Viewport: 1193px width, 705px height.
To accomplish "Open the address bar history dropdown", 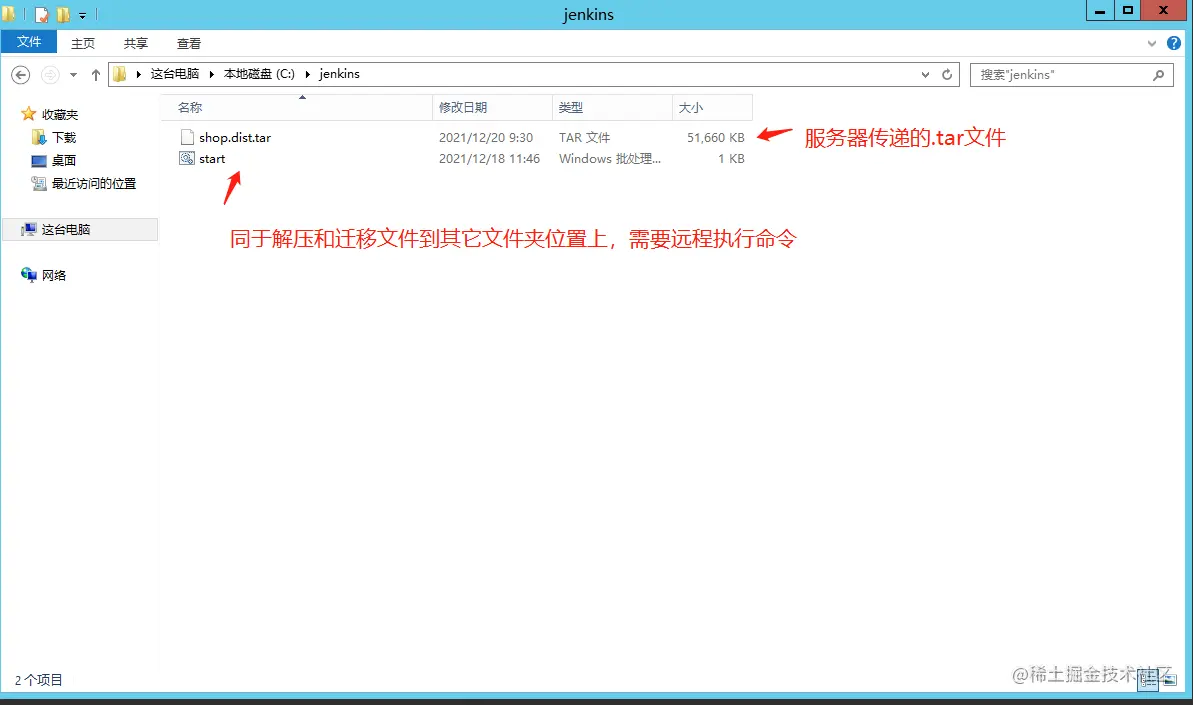I will pyautogui.click(x=925, y=75).
